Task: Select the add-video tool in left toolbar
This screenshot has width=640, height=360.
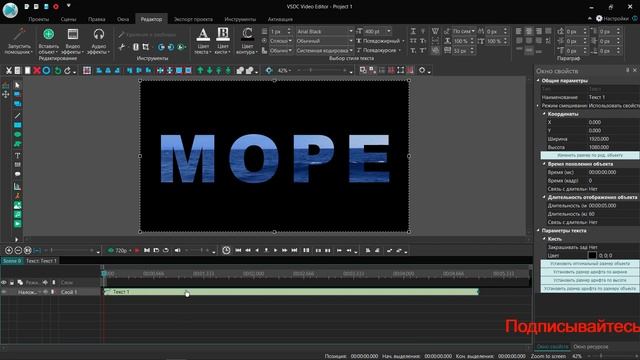Action: (x=17, y=224)
